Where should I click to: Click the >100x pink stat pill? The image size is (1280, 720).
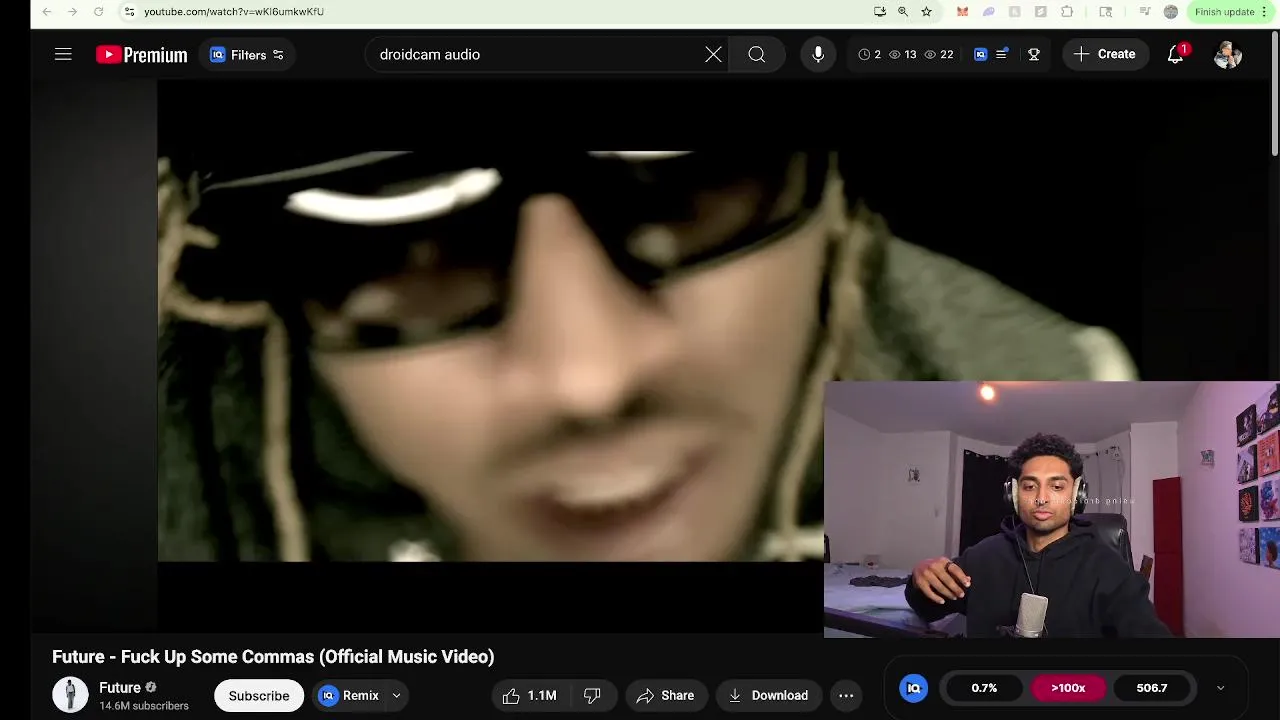pyautogui.click(x=1068, y=688)
